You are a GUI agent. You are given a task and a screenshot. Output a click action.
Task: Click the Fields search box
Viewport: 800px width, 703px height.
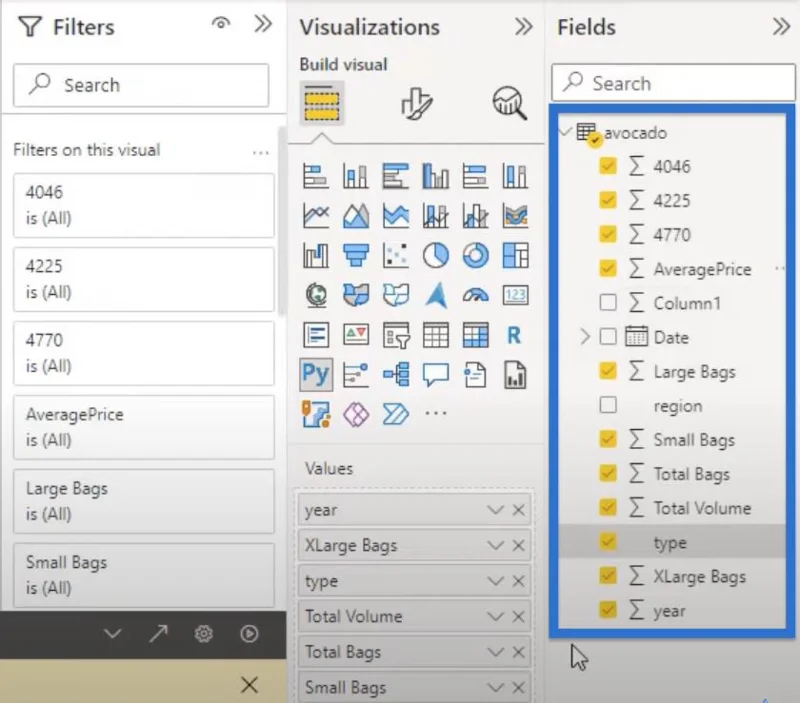coord(673,83)
